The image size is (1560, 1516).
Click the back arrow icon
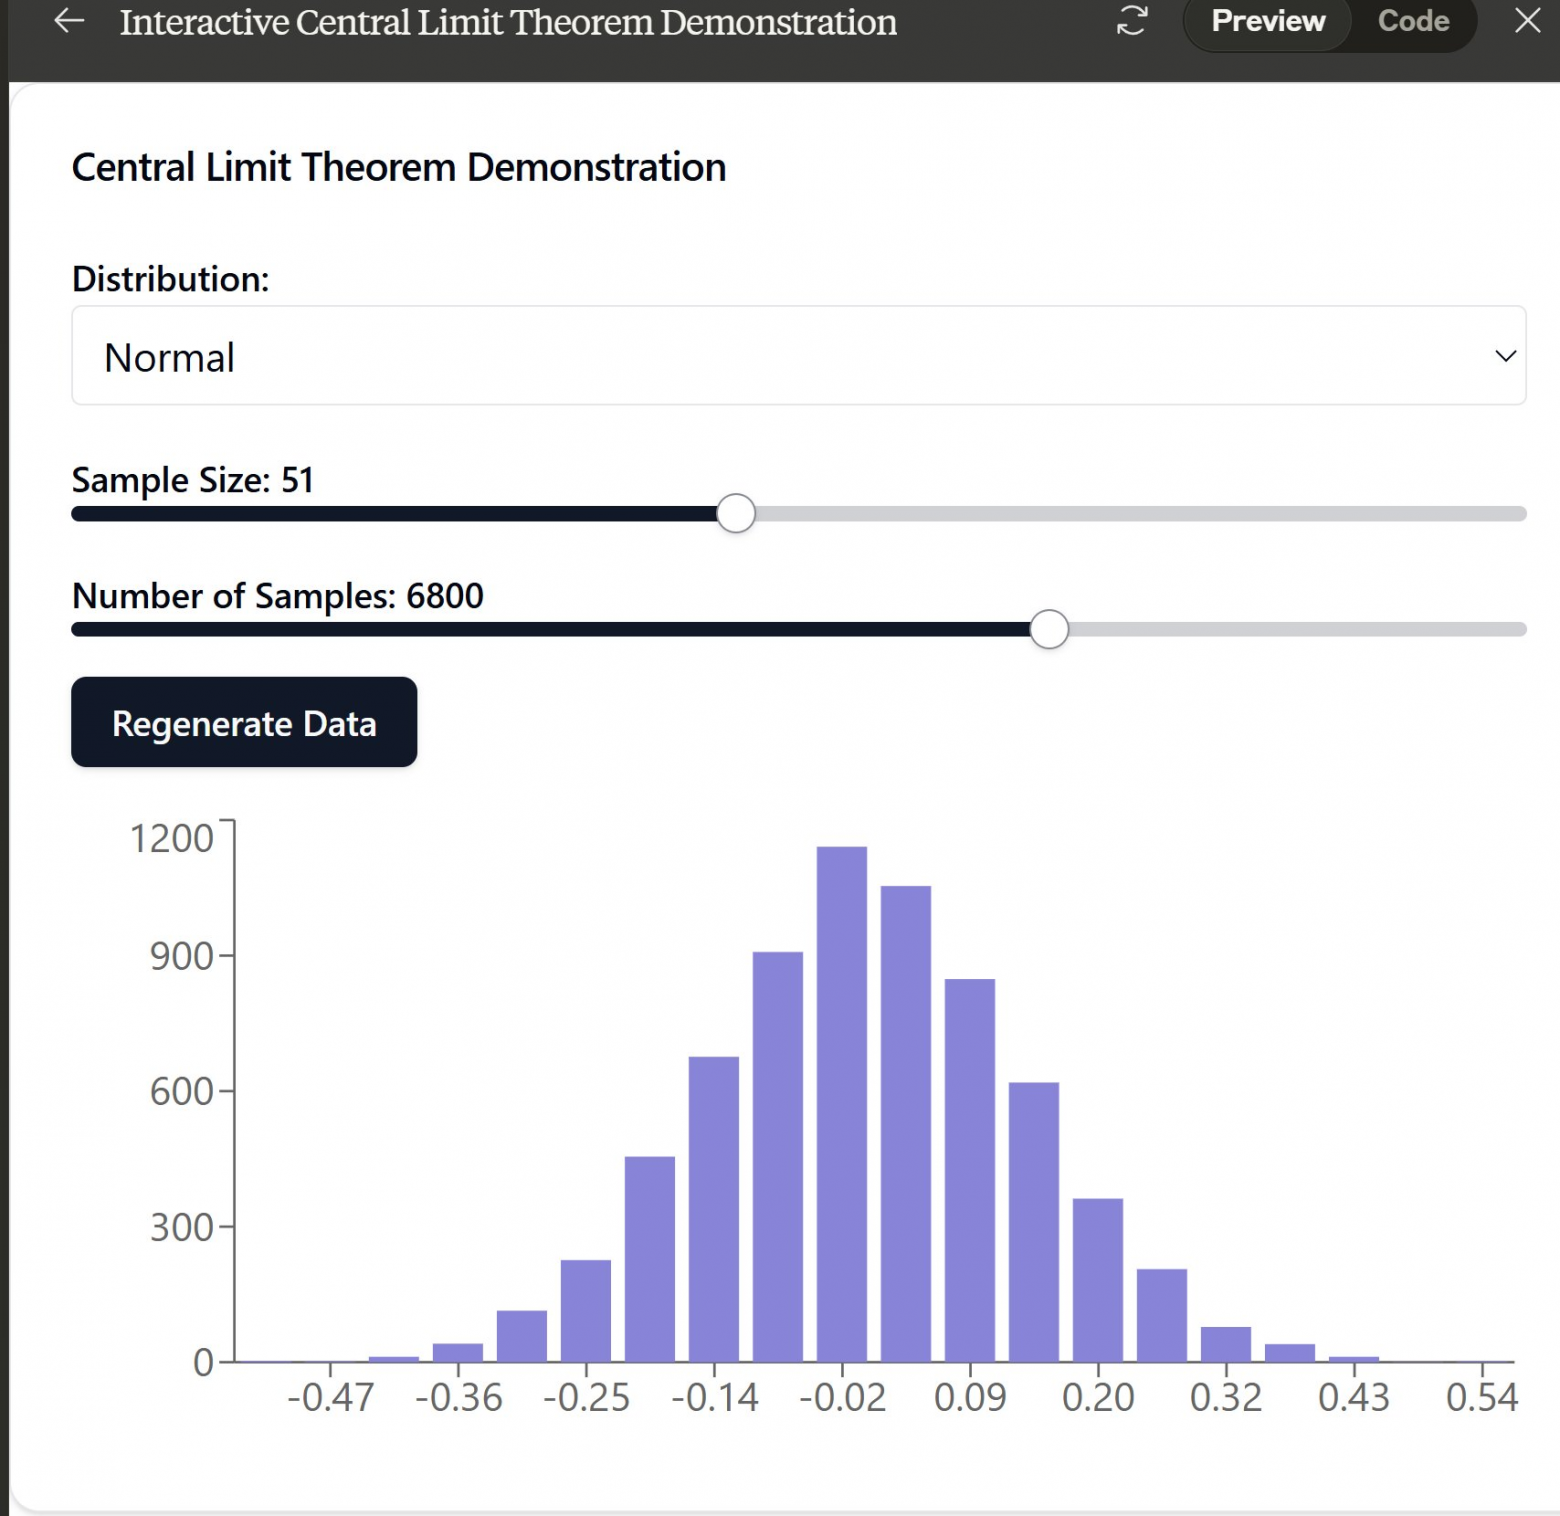point(69,21)
